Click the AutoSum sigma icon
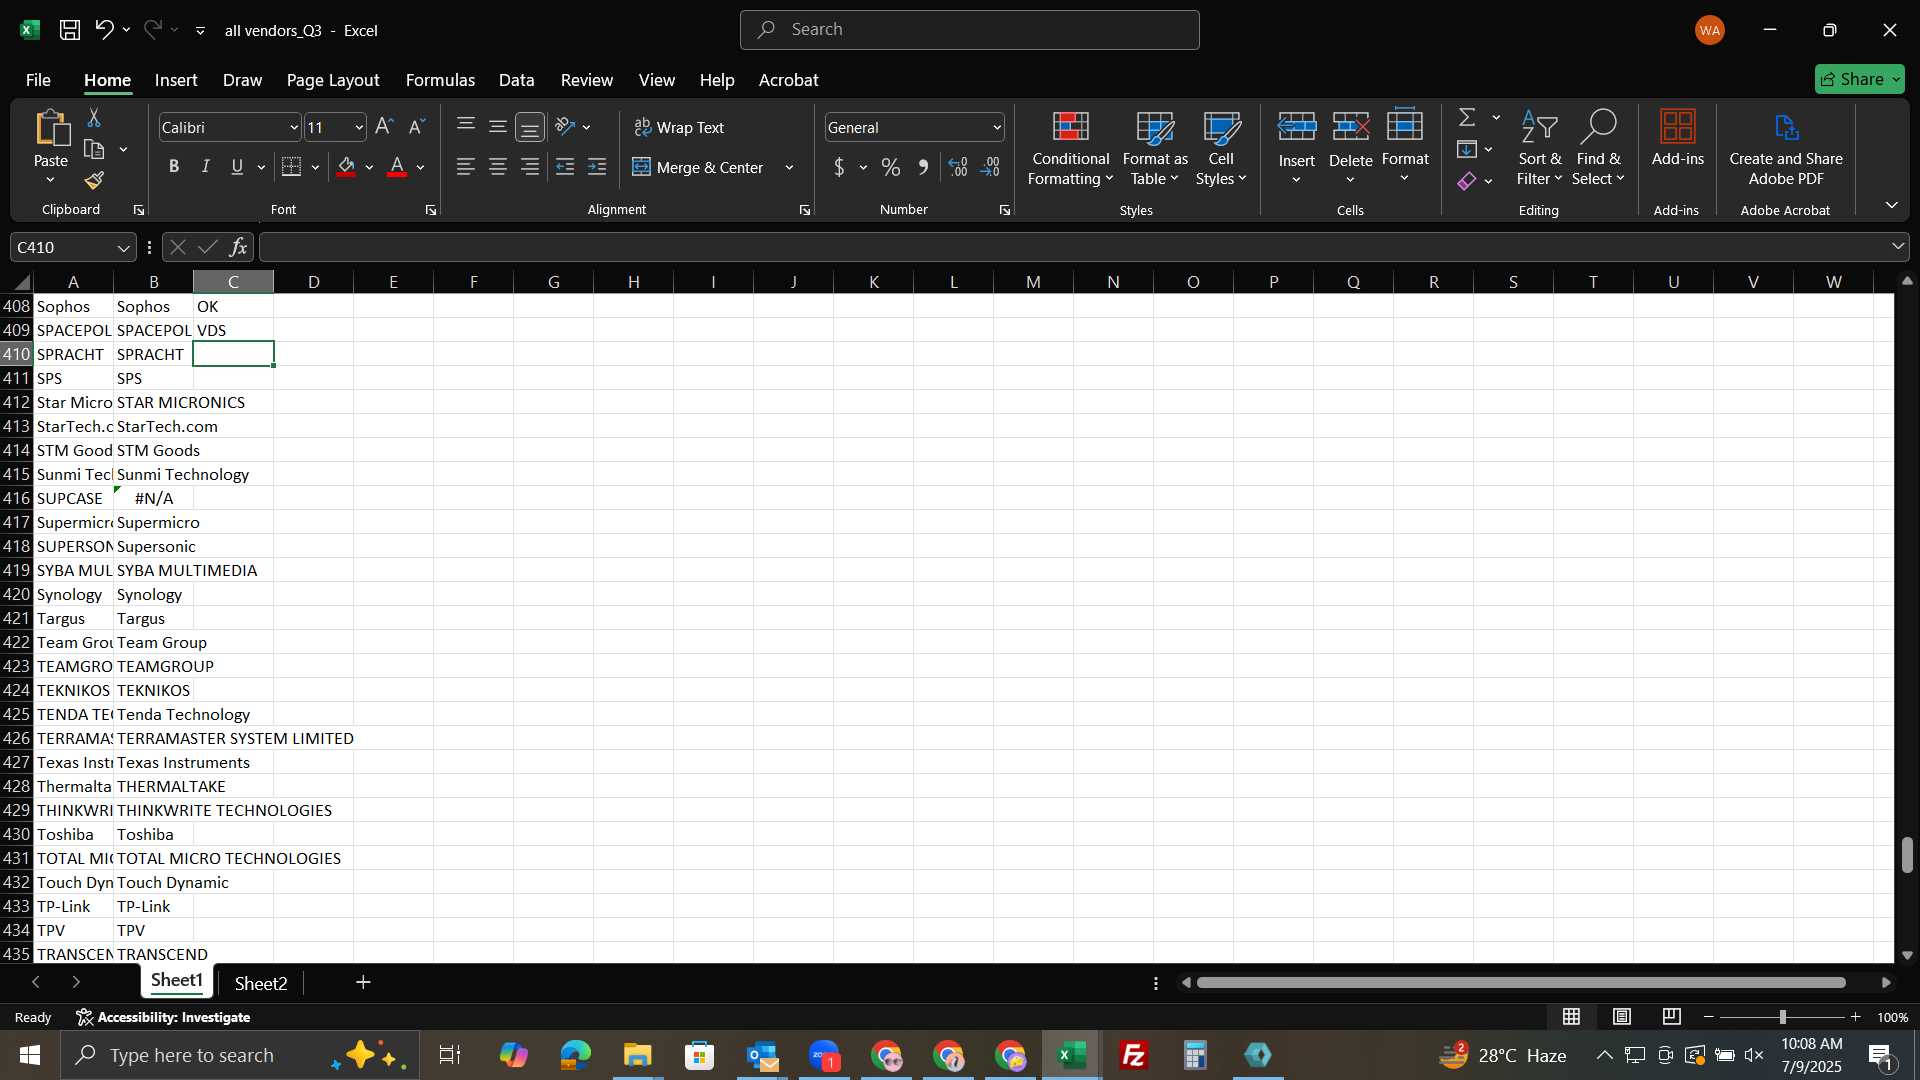1920x1080 pixels. tap(1467, 118)
